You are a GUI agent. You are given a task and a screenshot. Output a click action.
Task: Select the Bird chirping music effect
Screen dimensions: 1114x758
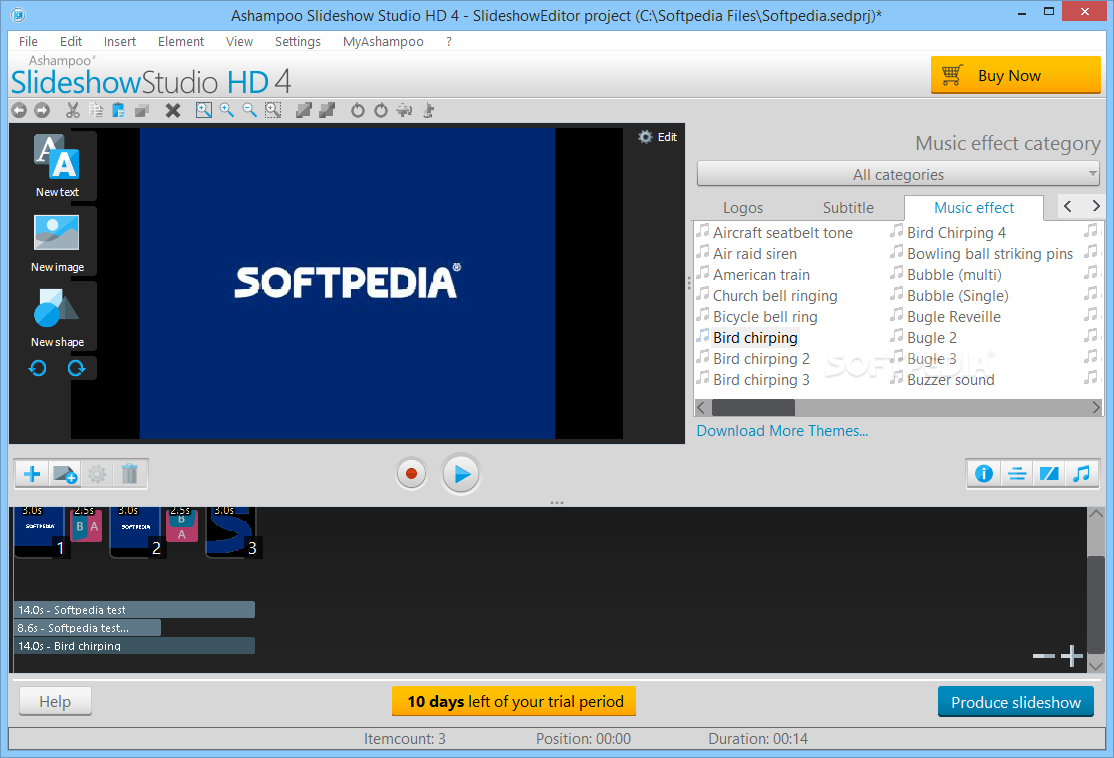[x=755, y=337]
